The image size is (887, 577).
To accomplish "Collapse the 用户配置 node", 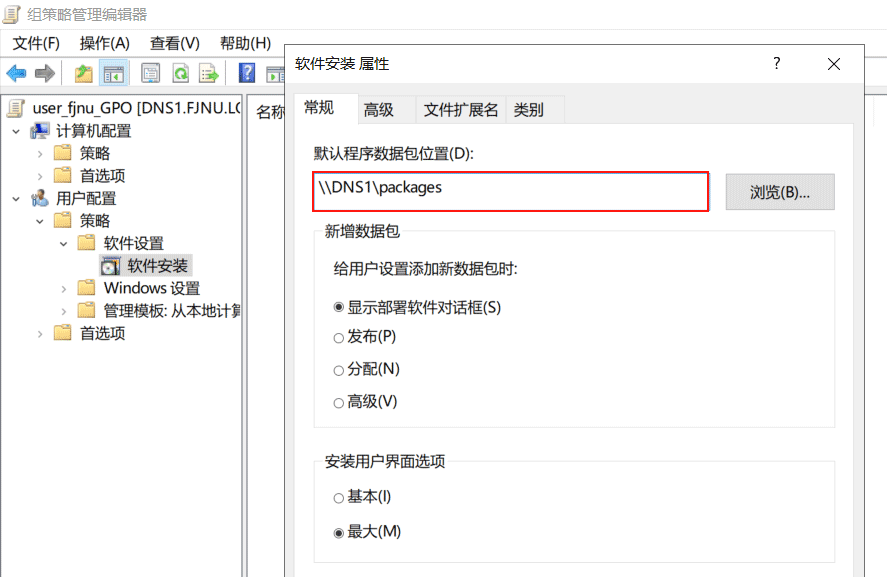I will tap(16, 199).
